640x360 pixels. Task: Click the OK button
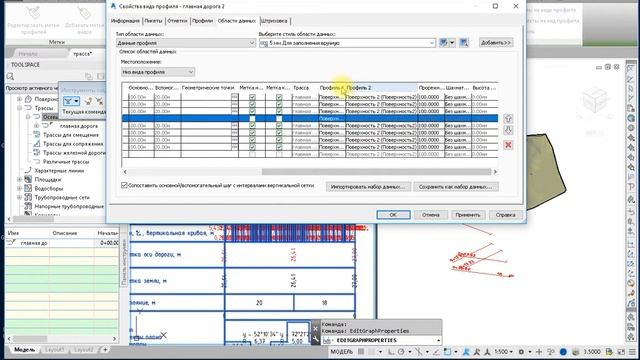393,215
